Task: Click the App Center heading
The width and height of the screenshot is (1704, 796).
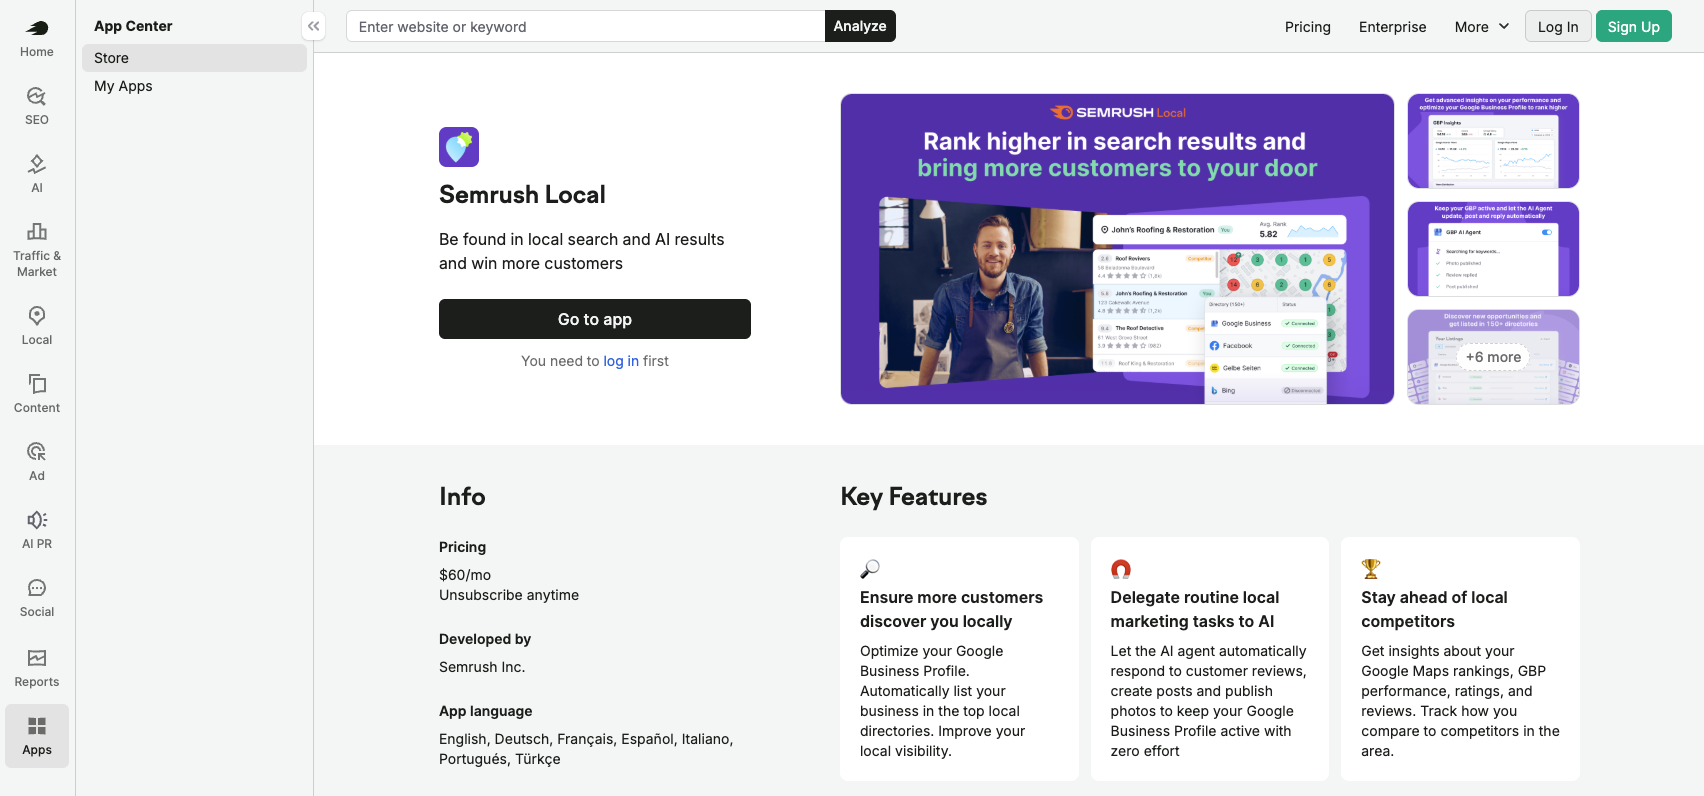Action: point(133,26)
